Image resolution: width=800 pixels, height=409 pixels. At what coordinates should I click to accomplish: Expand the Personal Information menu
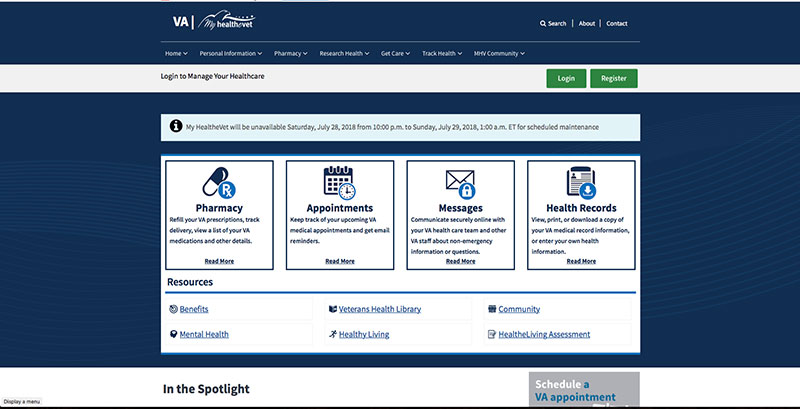[x=231, y=54]
